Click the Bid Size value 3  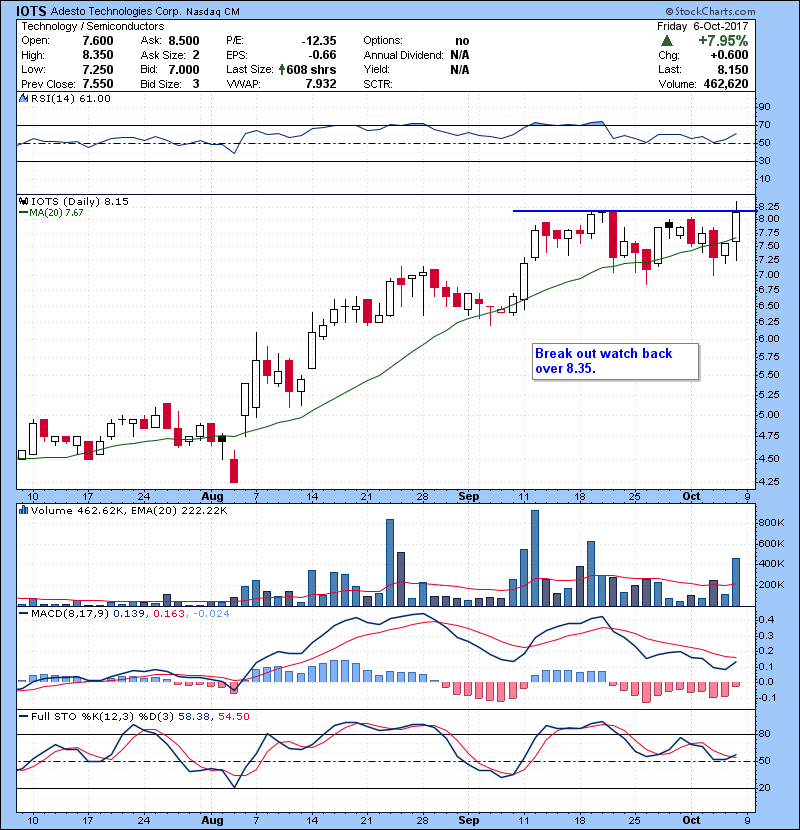pos(196,84)
